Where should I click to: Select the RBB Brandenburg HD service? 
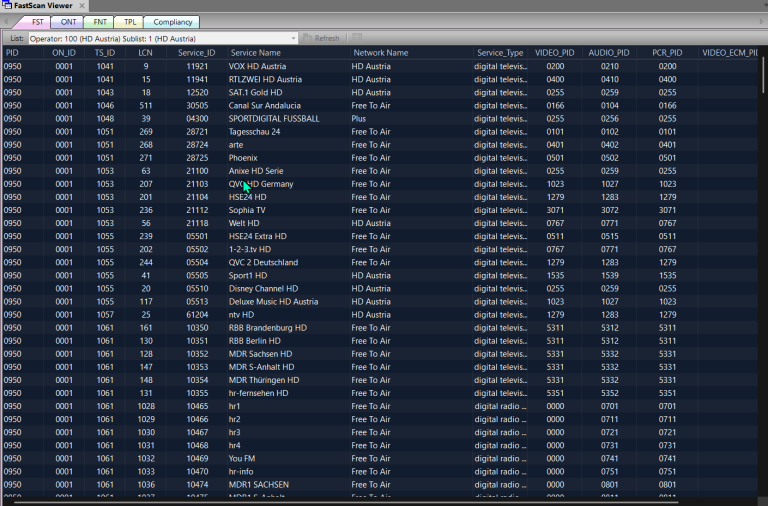click(267, 328)
